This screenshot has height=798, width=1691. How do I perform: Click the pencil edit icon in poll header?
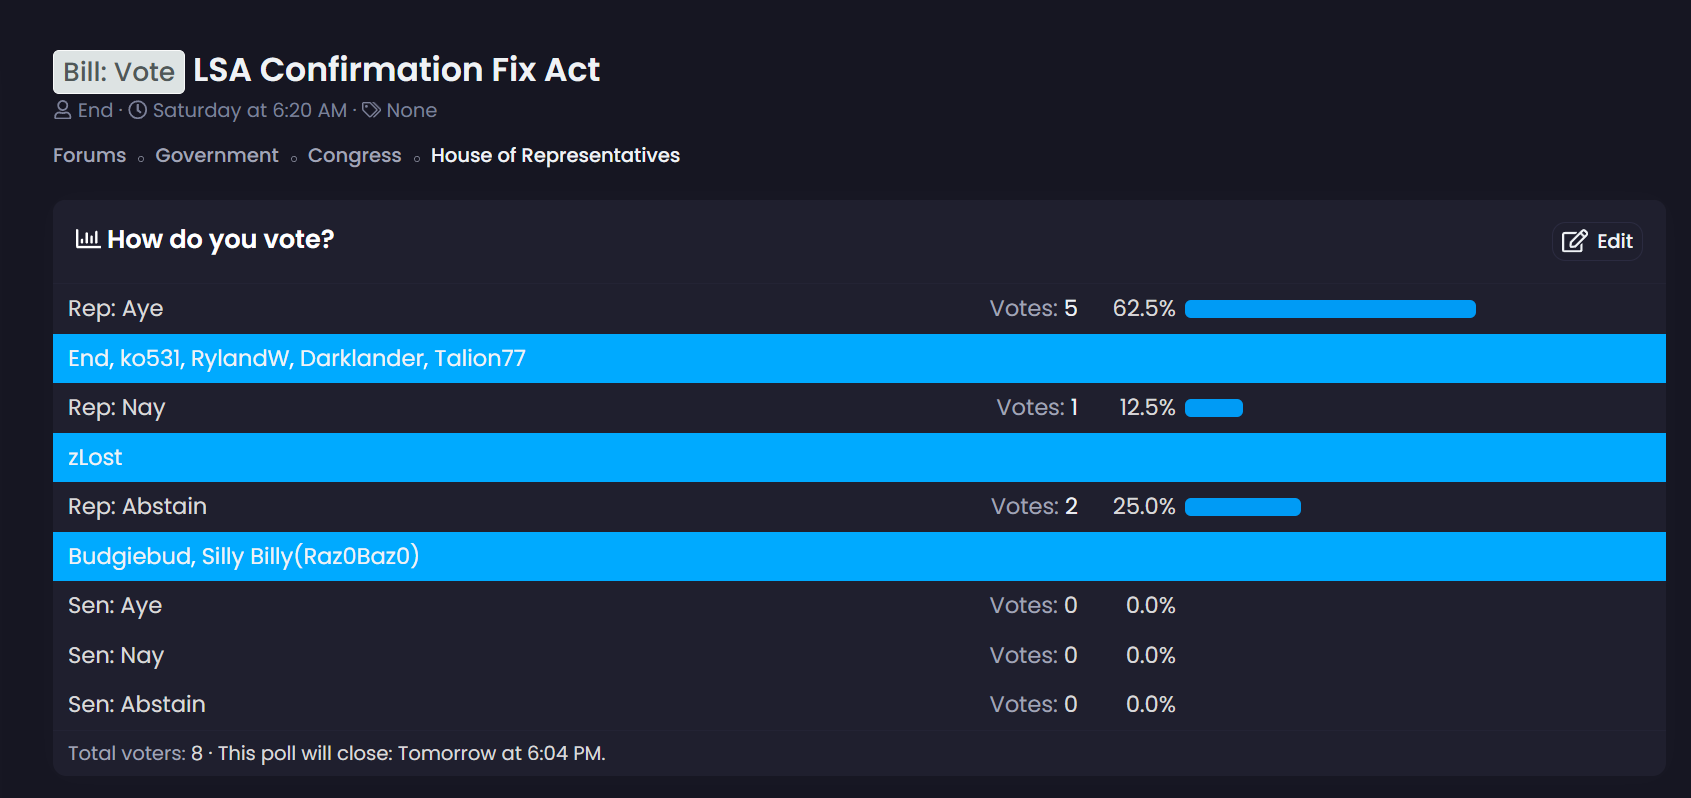click(1574, 241)
